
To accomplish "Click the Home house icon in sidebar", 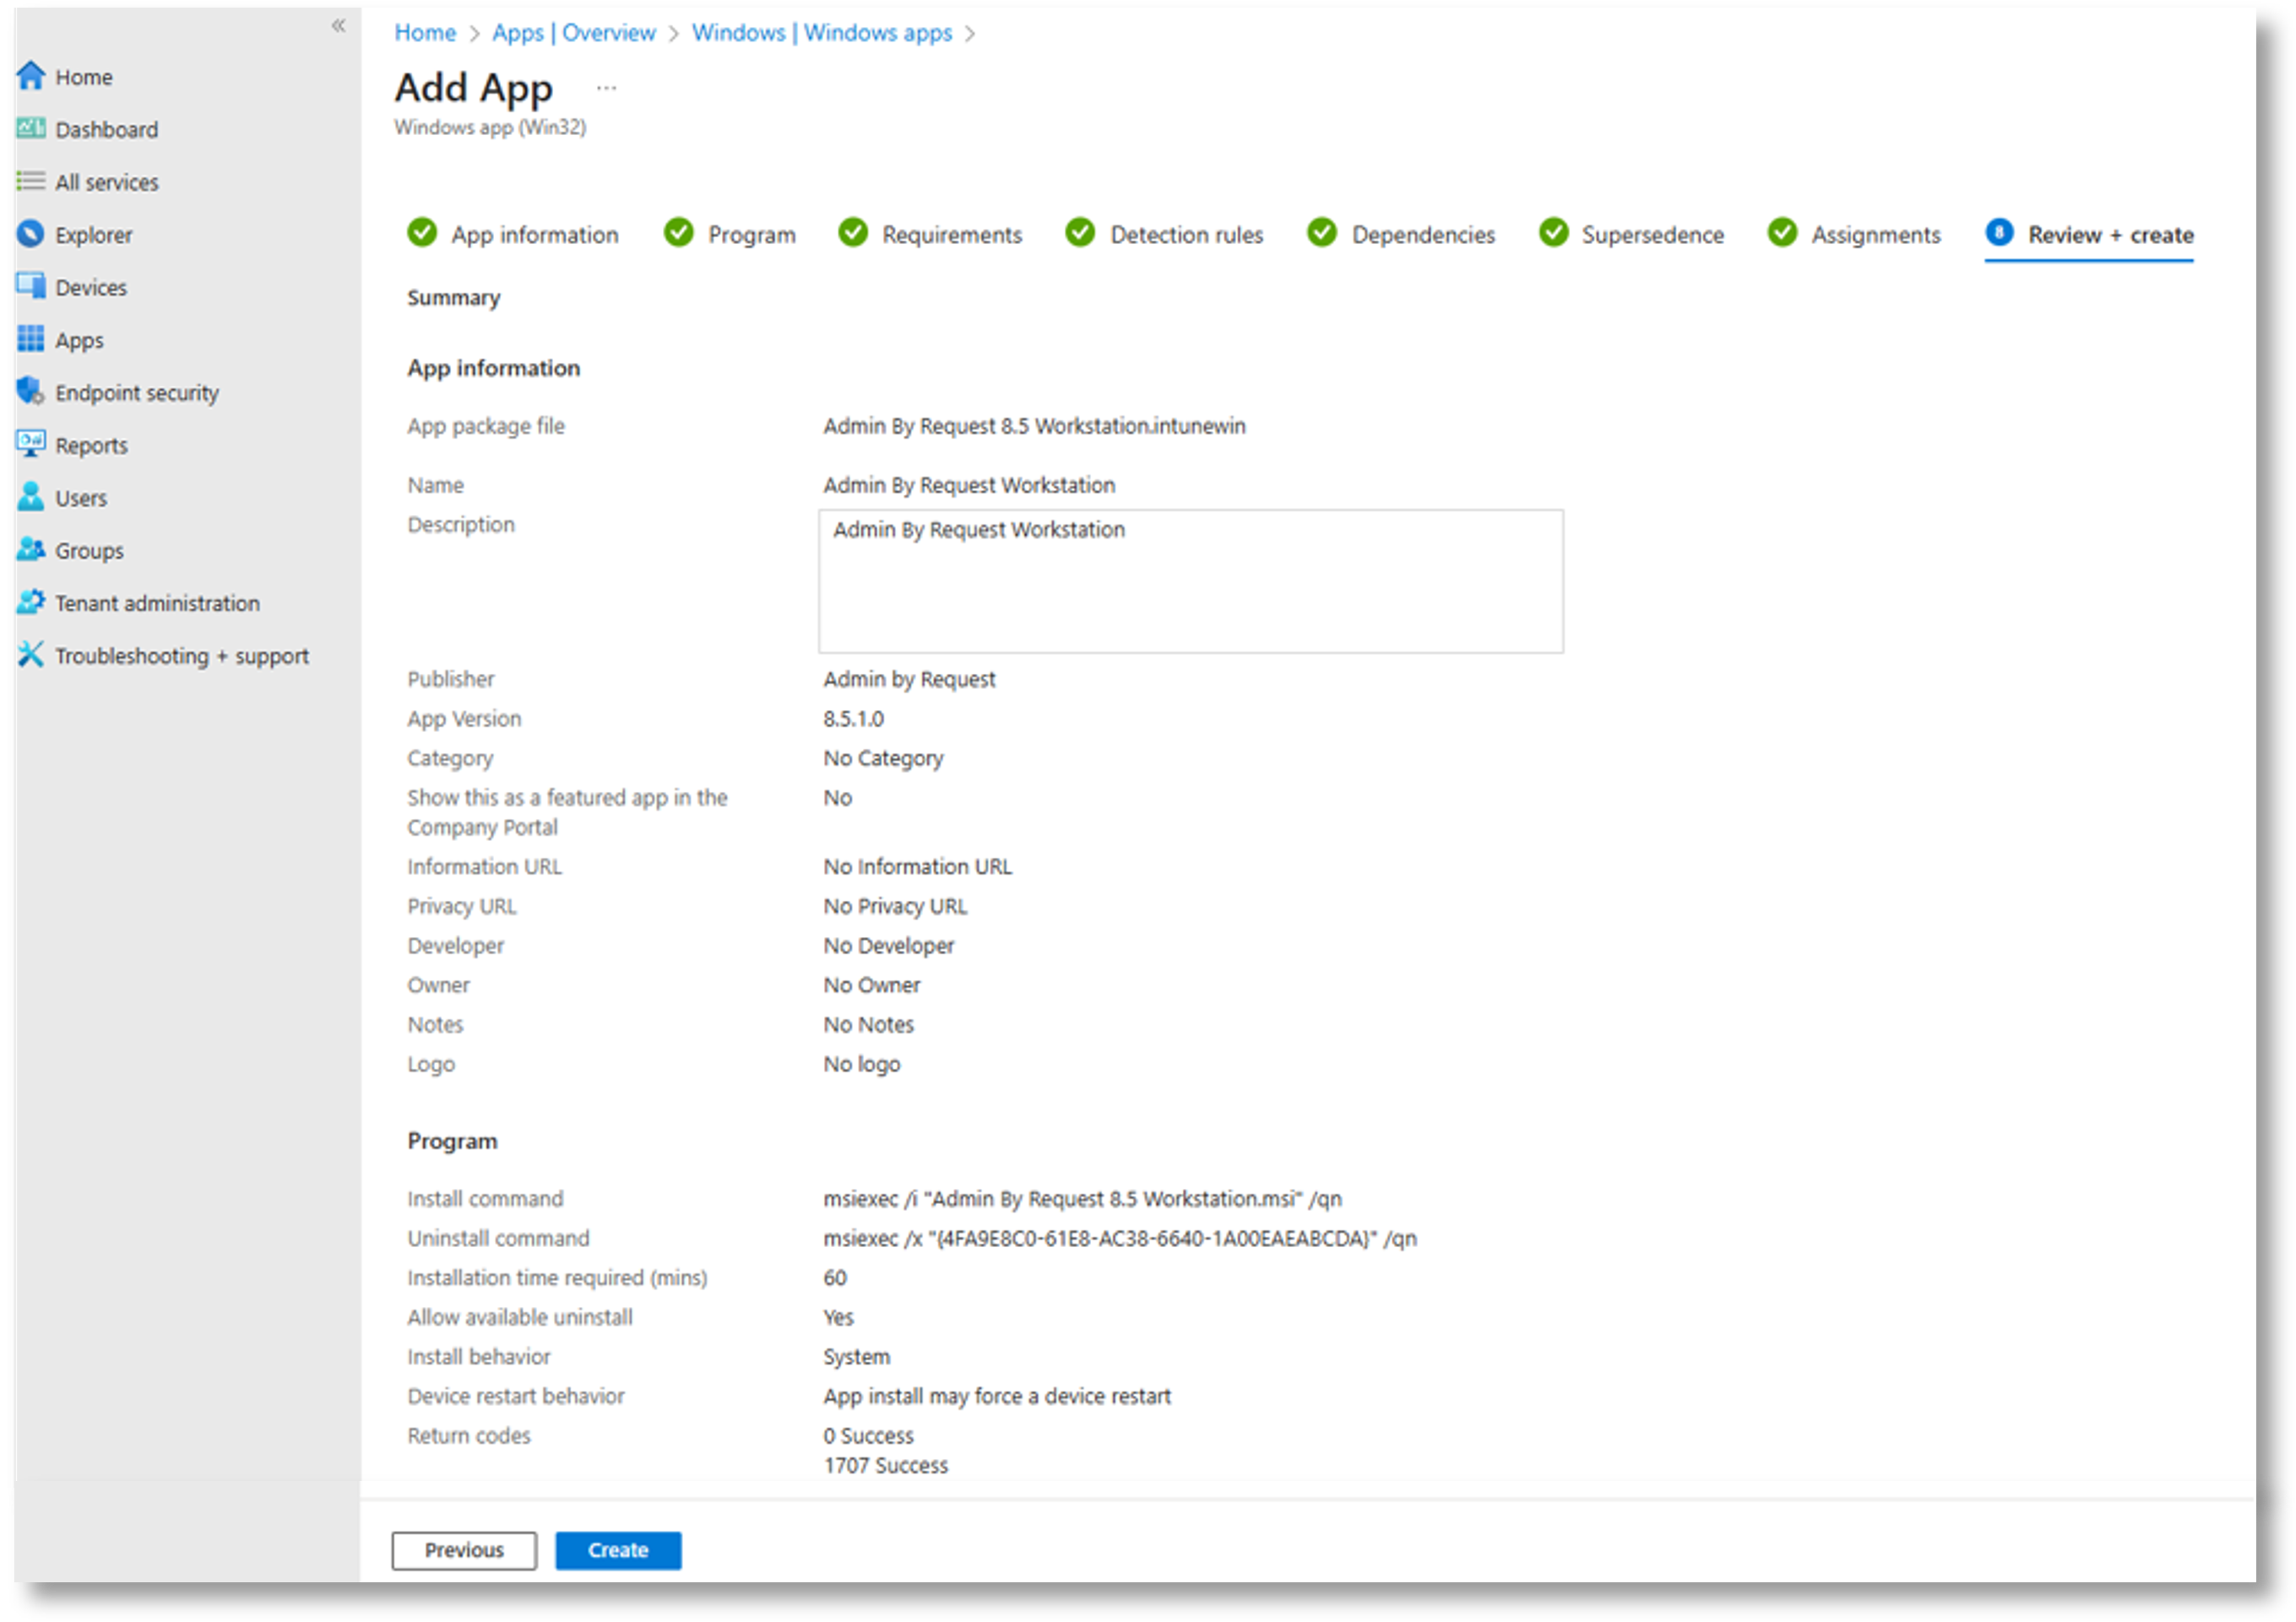I will click(x=31, y=76).
